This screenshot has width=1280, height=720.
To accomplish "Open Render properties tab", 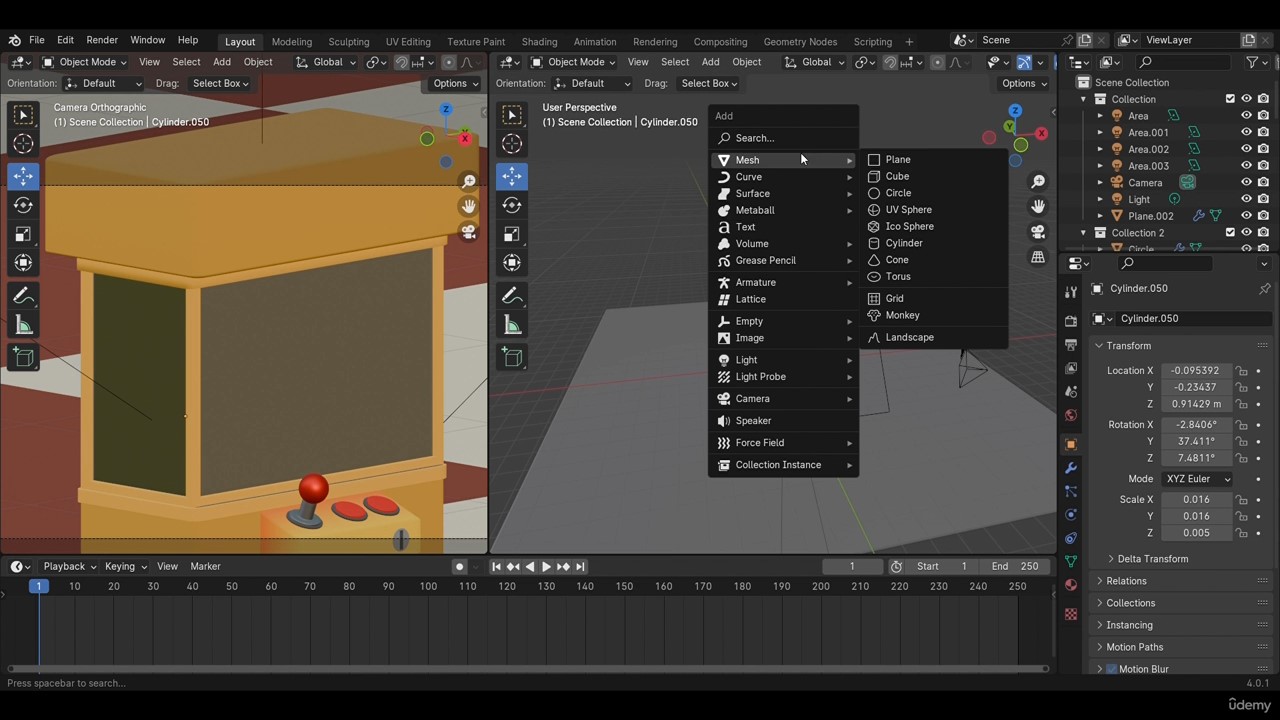I will [x=1071, y=321].
